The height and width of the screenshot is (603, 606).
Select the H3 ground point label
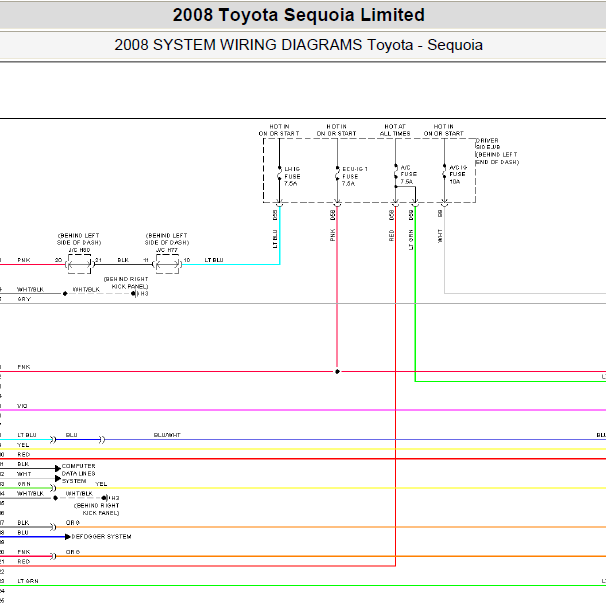coord(144,294)
